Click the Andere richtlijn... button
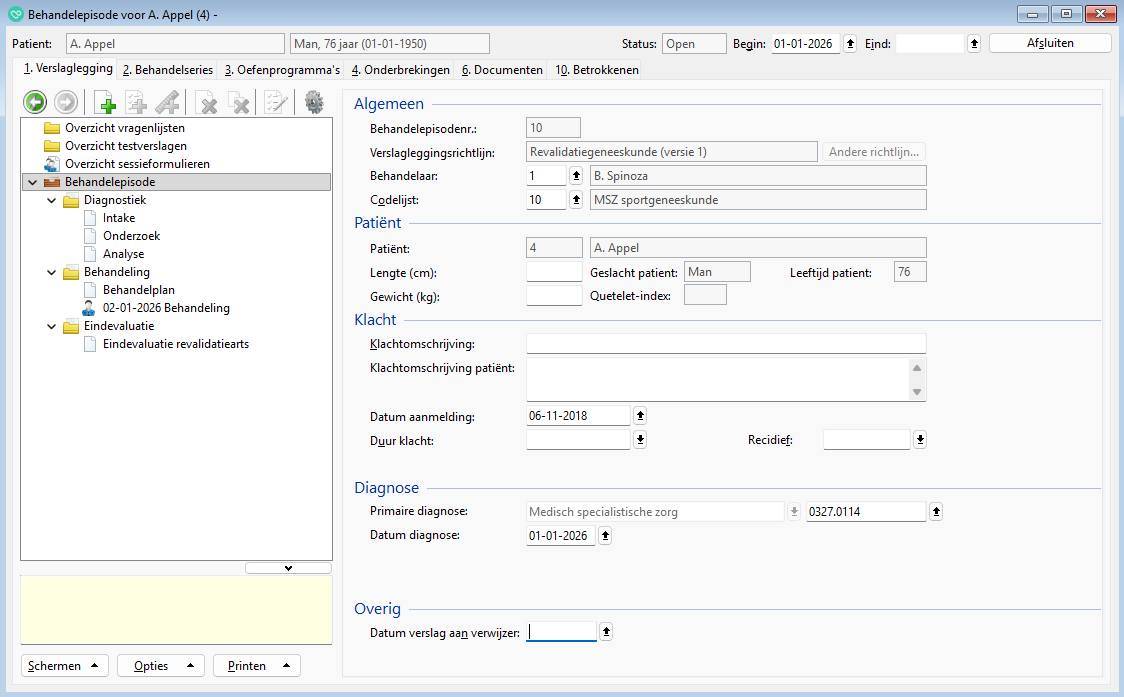Screen dimensions: 1124x697 click(874, 152)
